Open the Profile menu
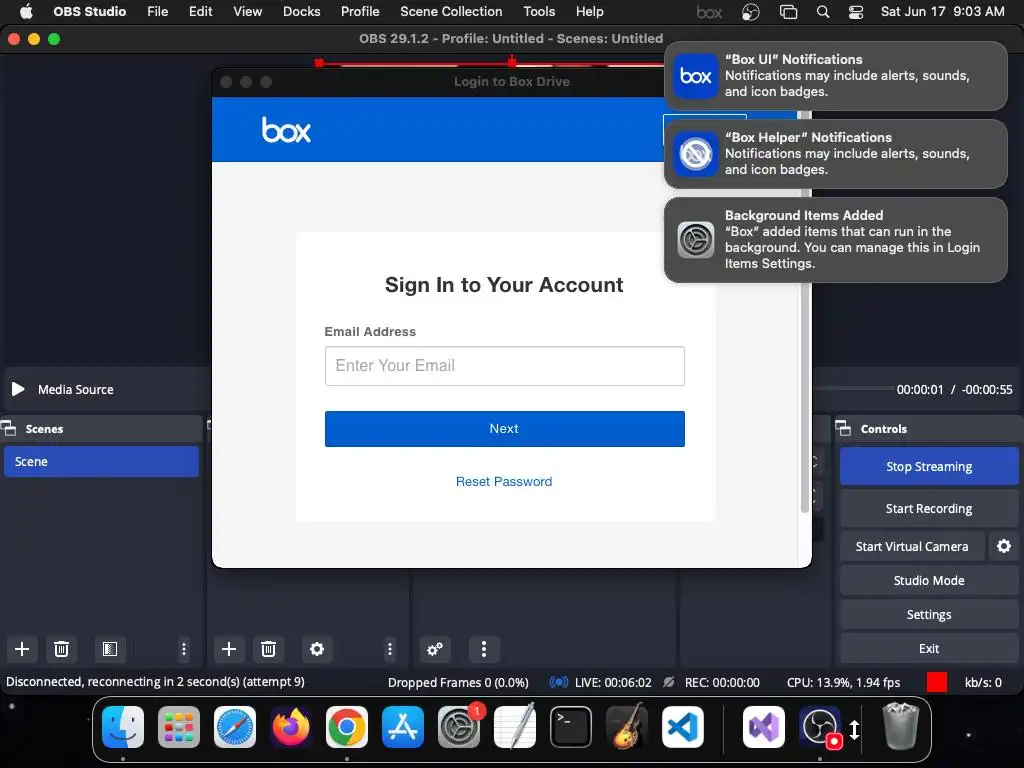Viewport: 1024px width, 768px height. tap(360, 12)
